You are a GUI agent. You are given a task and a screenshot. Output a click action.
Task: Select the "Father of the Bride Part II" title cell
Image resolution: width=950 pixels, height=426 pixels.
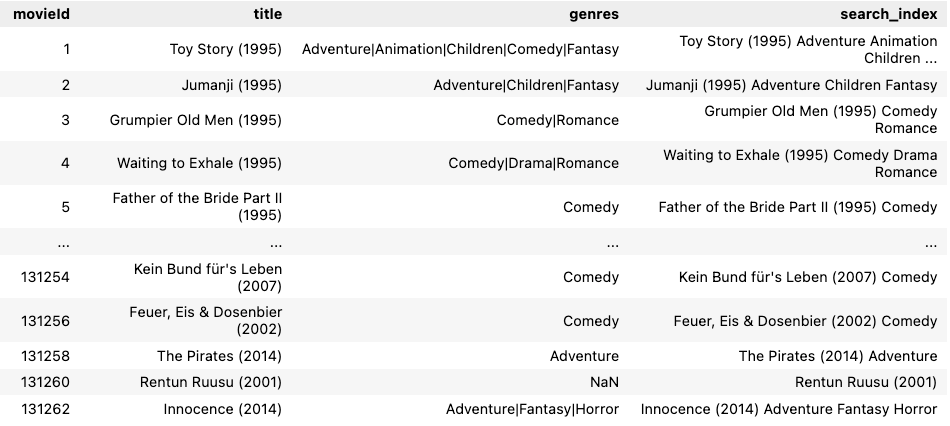pos(197,207)
